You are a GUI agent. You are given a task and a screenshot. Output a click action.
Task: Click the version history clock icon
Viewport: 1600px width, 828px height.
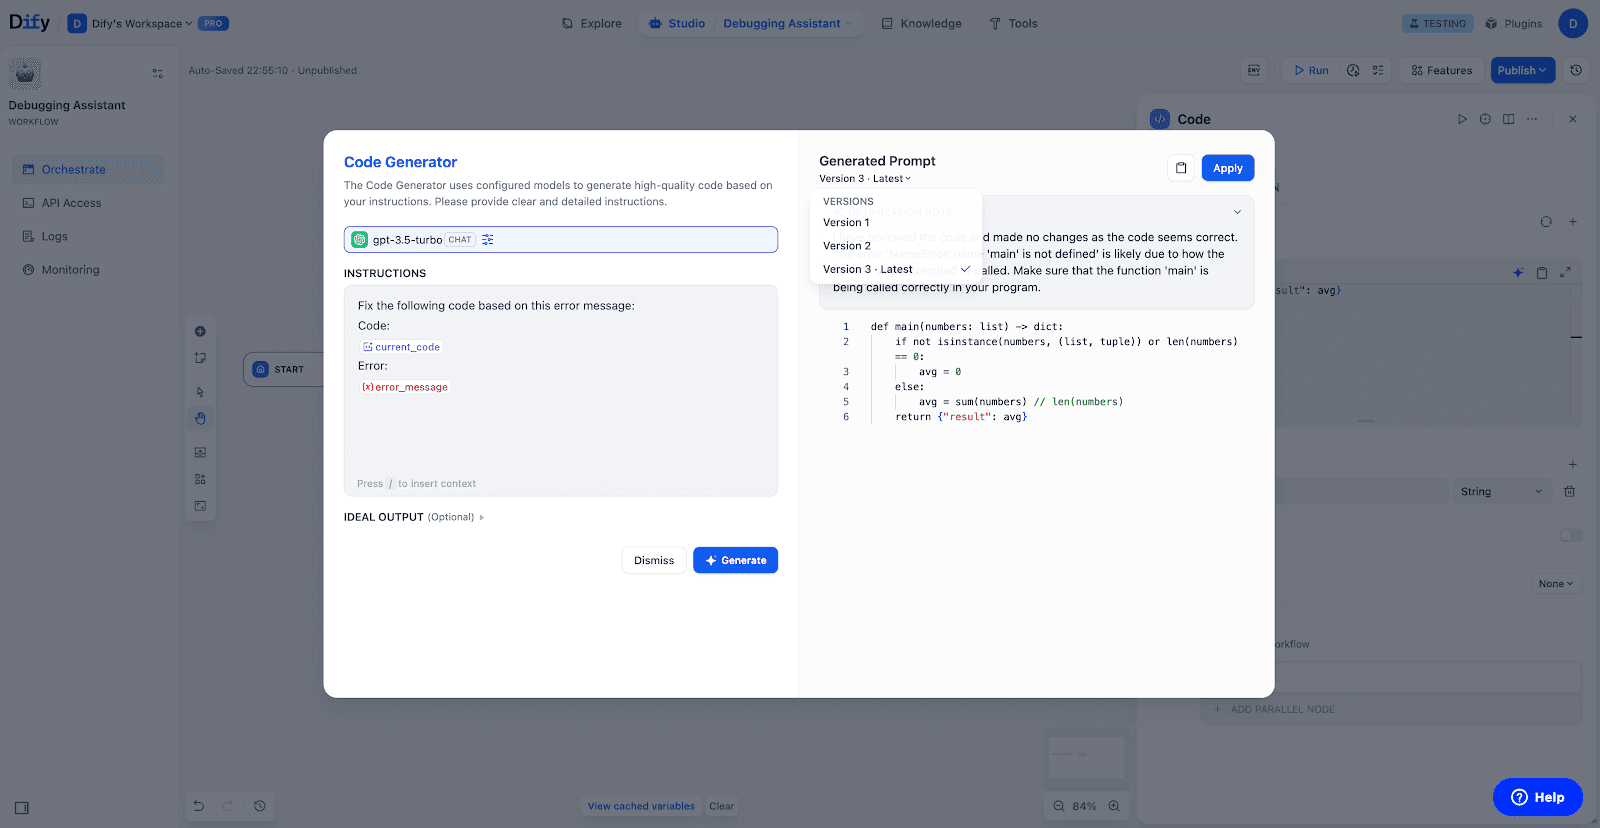(1576, 70)
